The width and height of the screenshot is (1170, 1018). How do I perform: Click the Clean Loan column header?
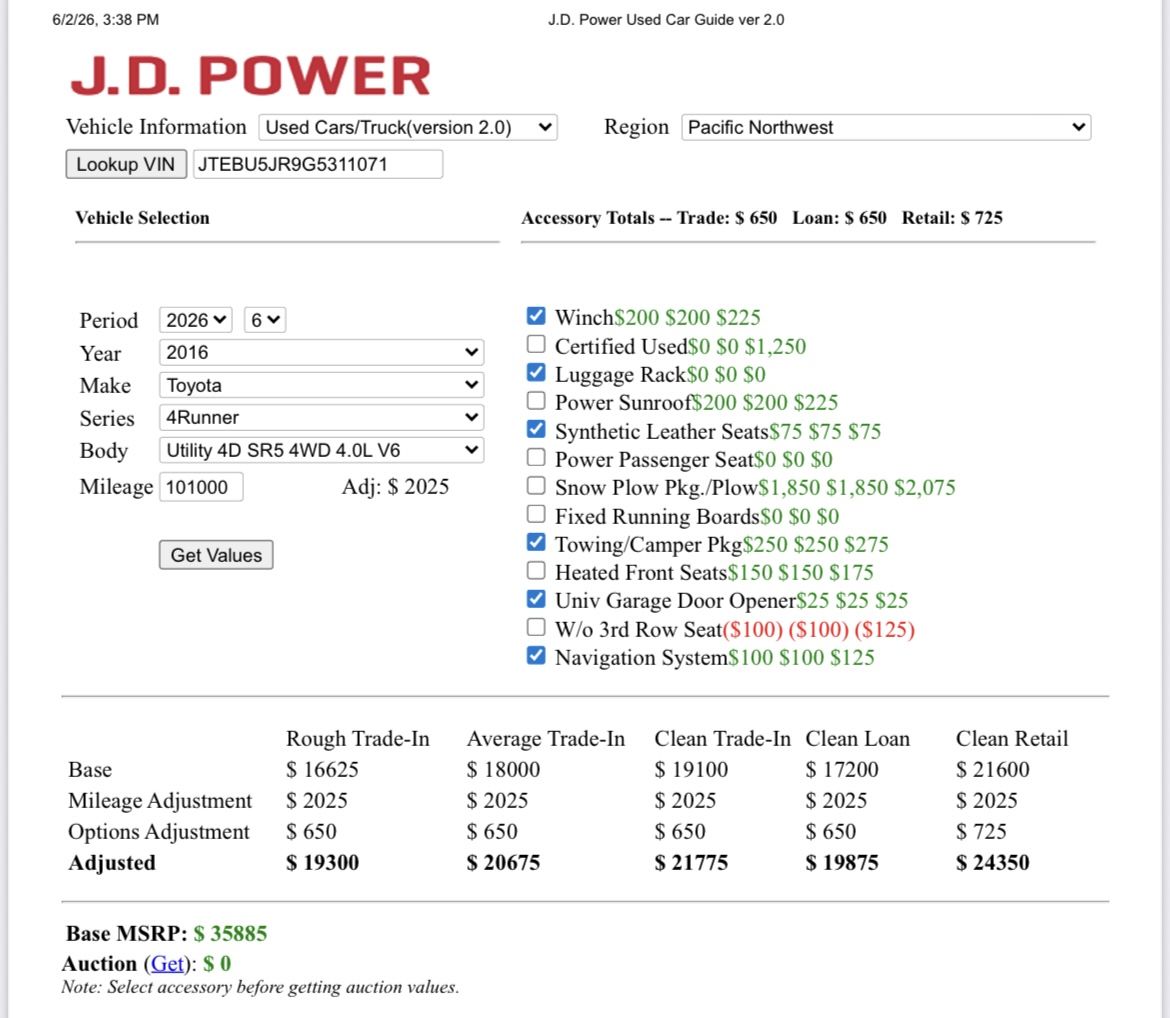coord(857,738)
